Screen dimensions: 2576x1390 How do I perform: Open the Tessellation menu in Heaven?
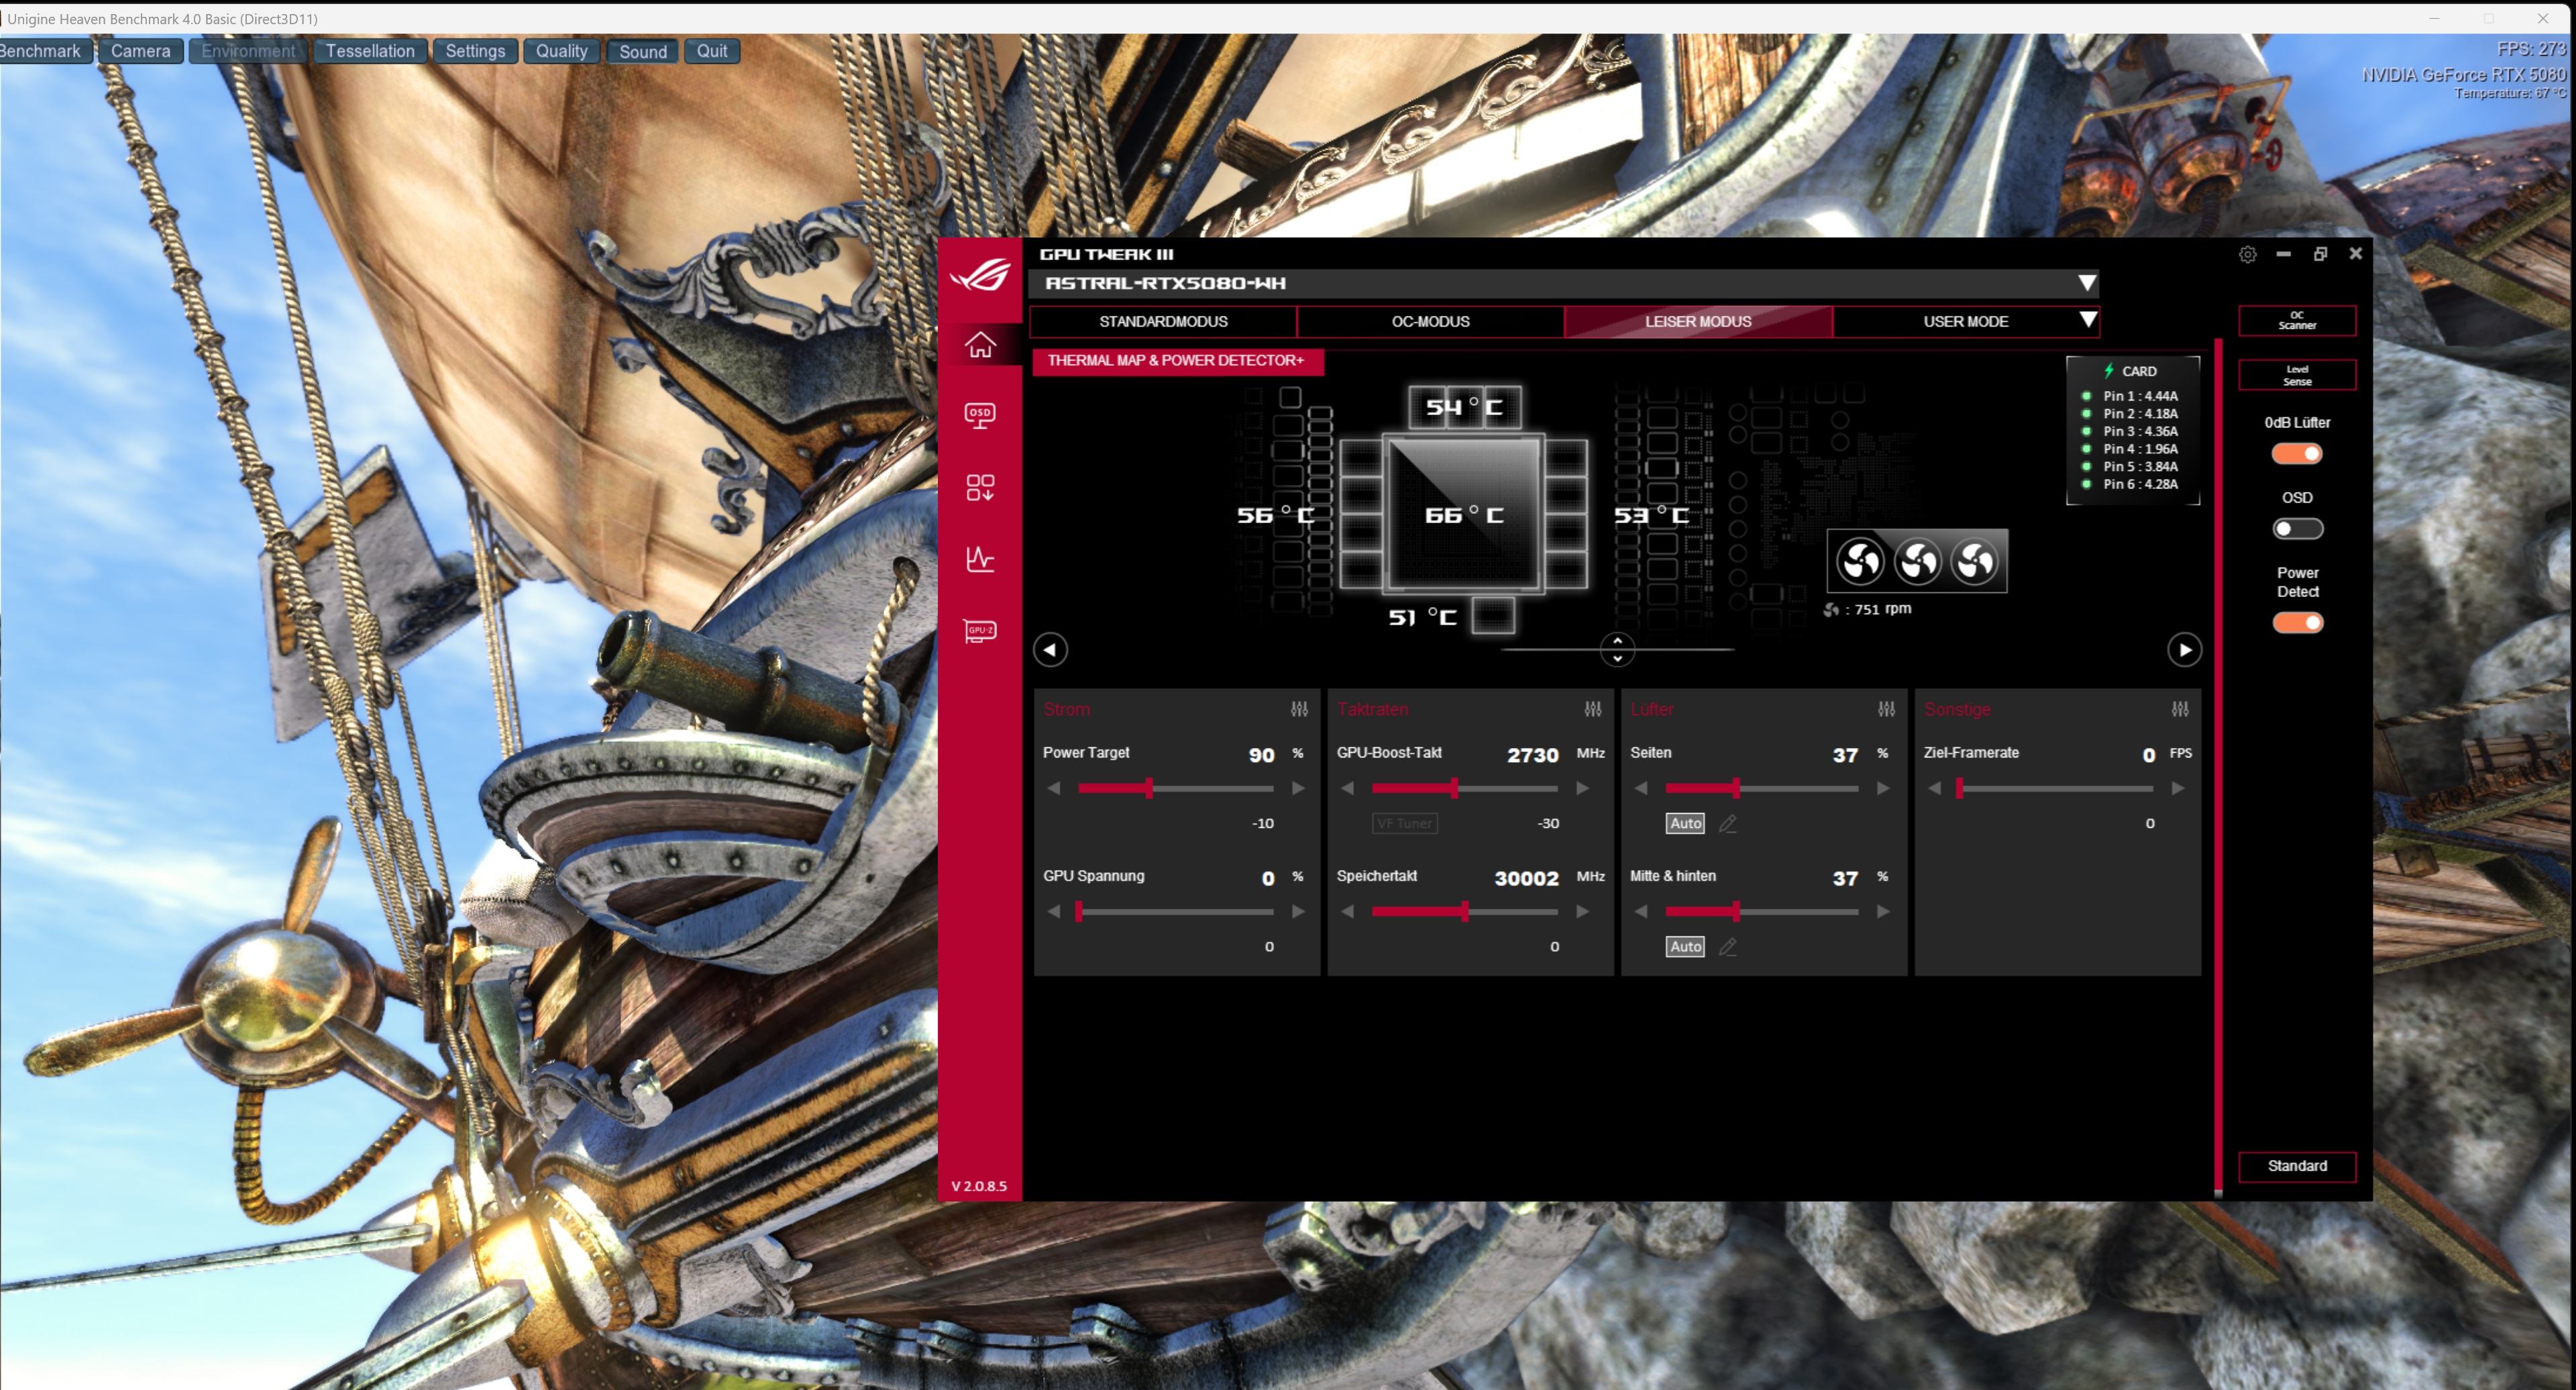[x=370, y=51]
